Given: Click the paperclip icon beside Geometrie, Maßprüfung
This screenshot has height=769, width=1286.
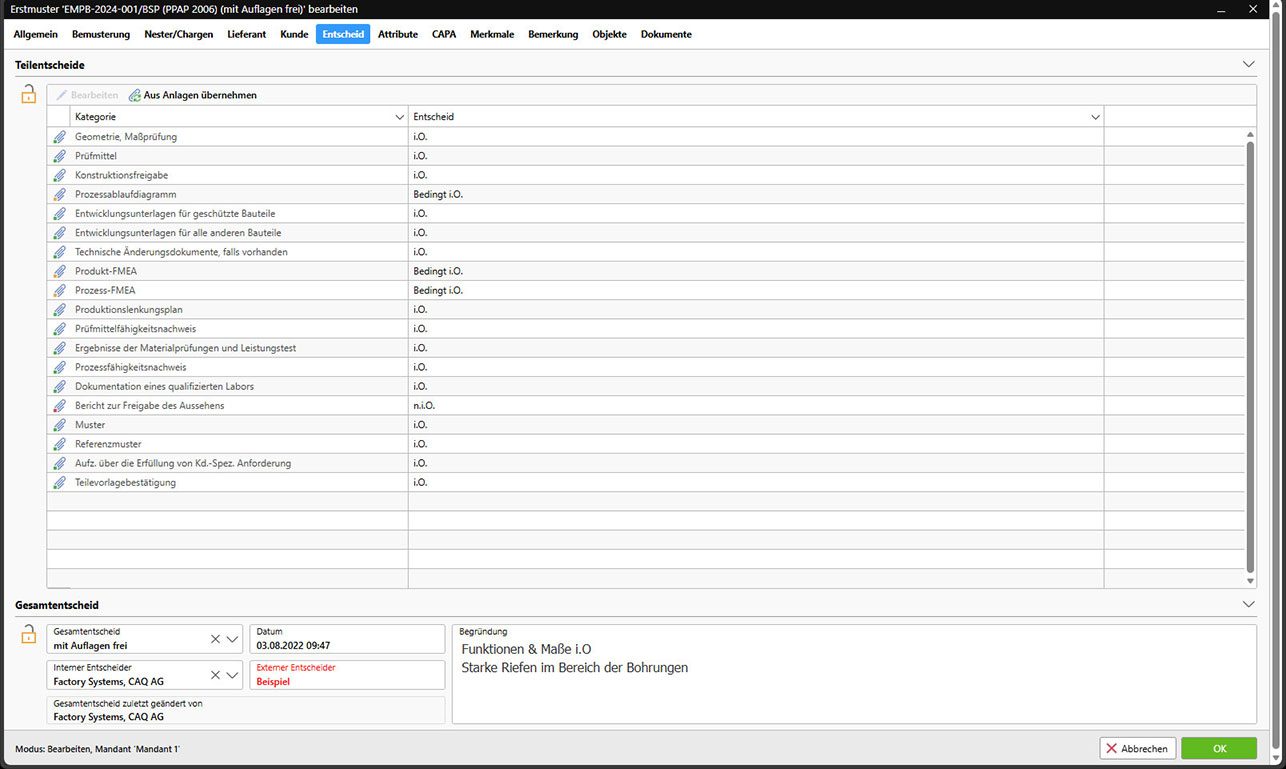Looking at the screenshot, I should 59,137.
